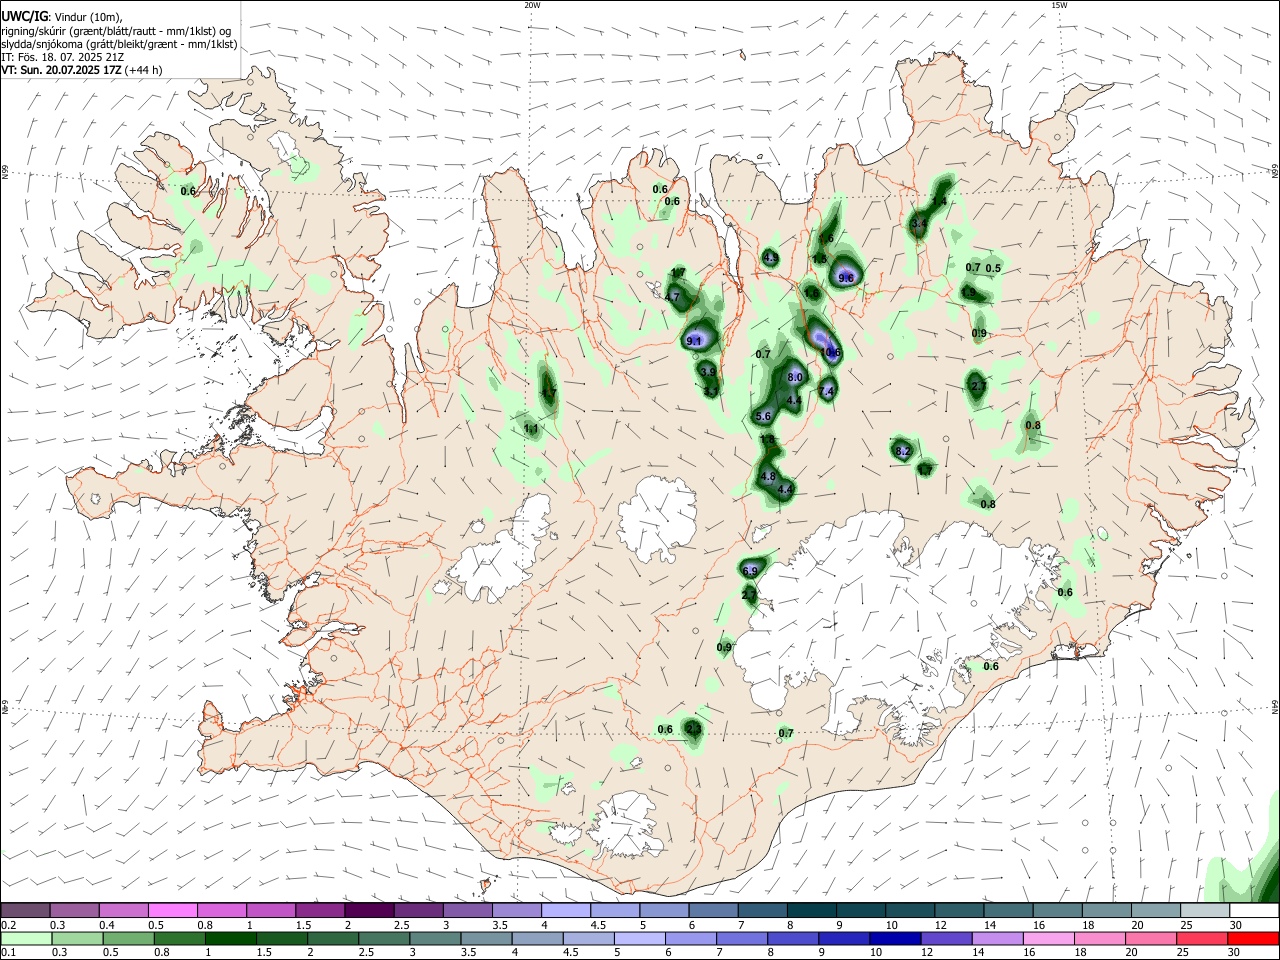Select the 4.7 precipitation value
This screenshot has width=1280, height=960.
tap(672, 297)
